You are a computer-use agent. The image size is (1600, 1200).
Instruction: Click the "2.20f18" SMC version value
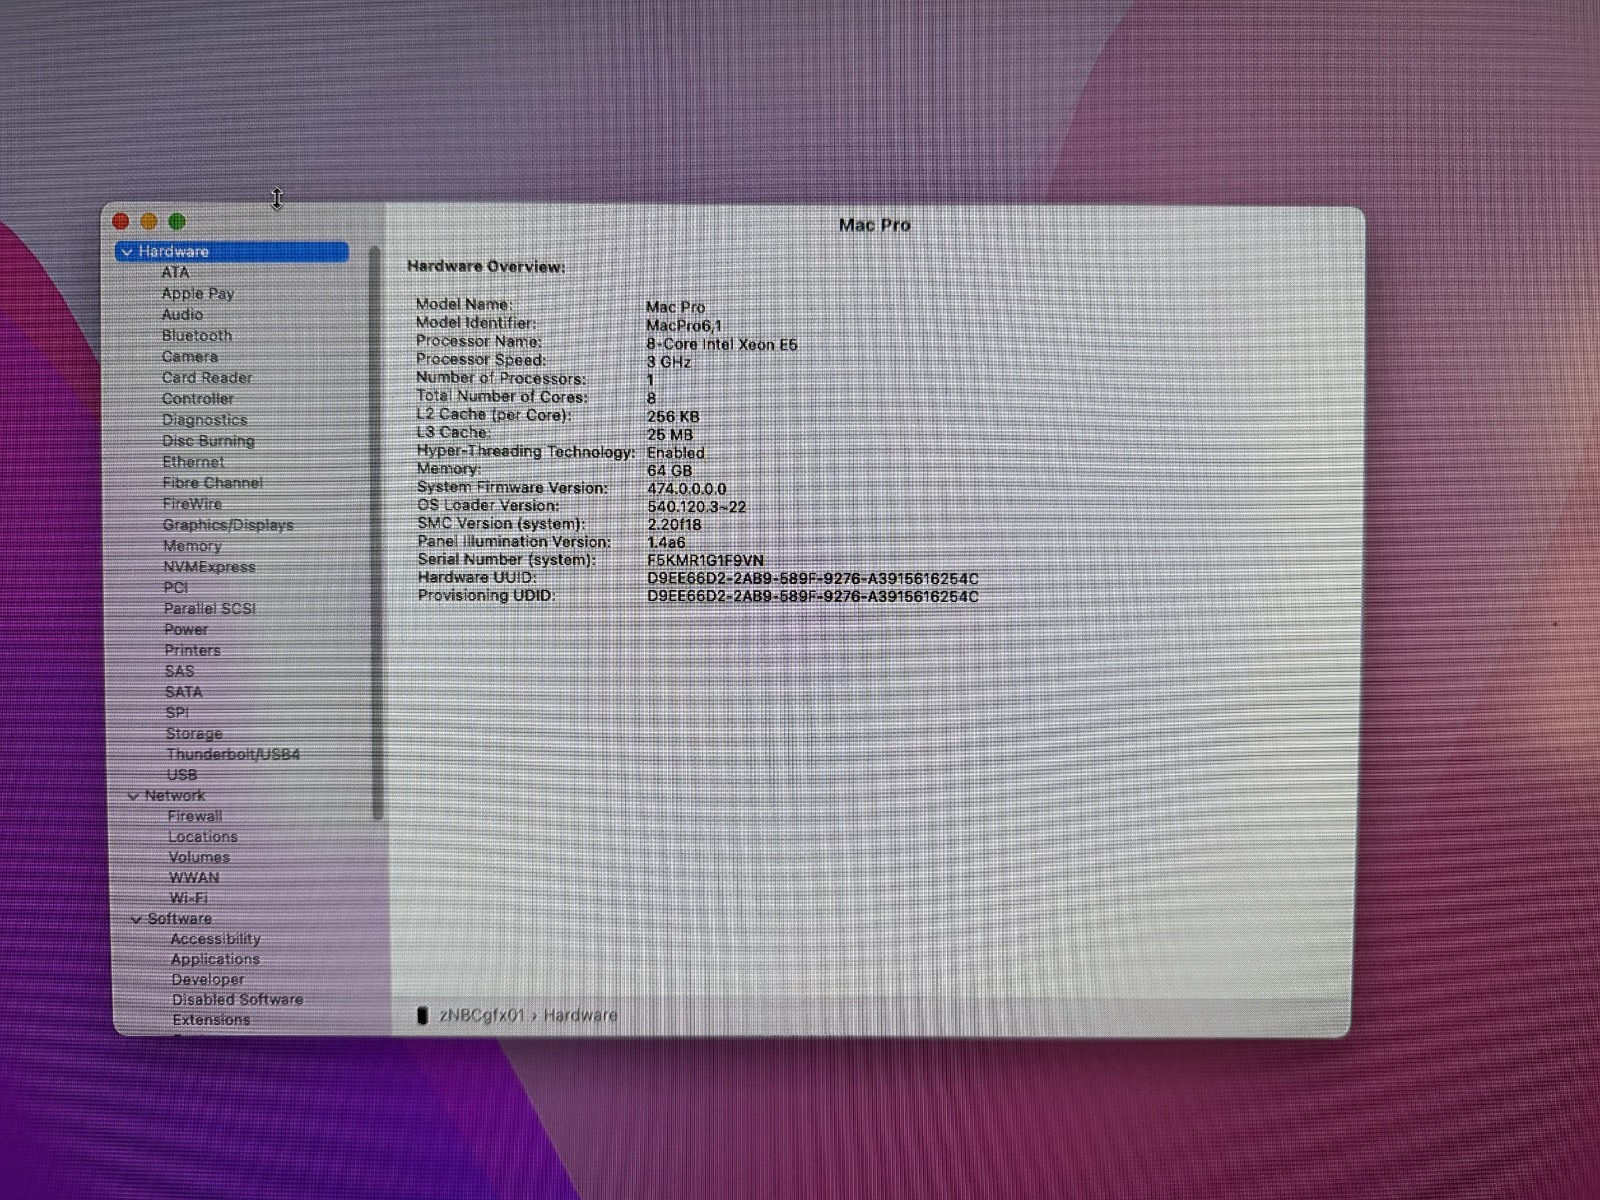pos(675,525)
